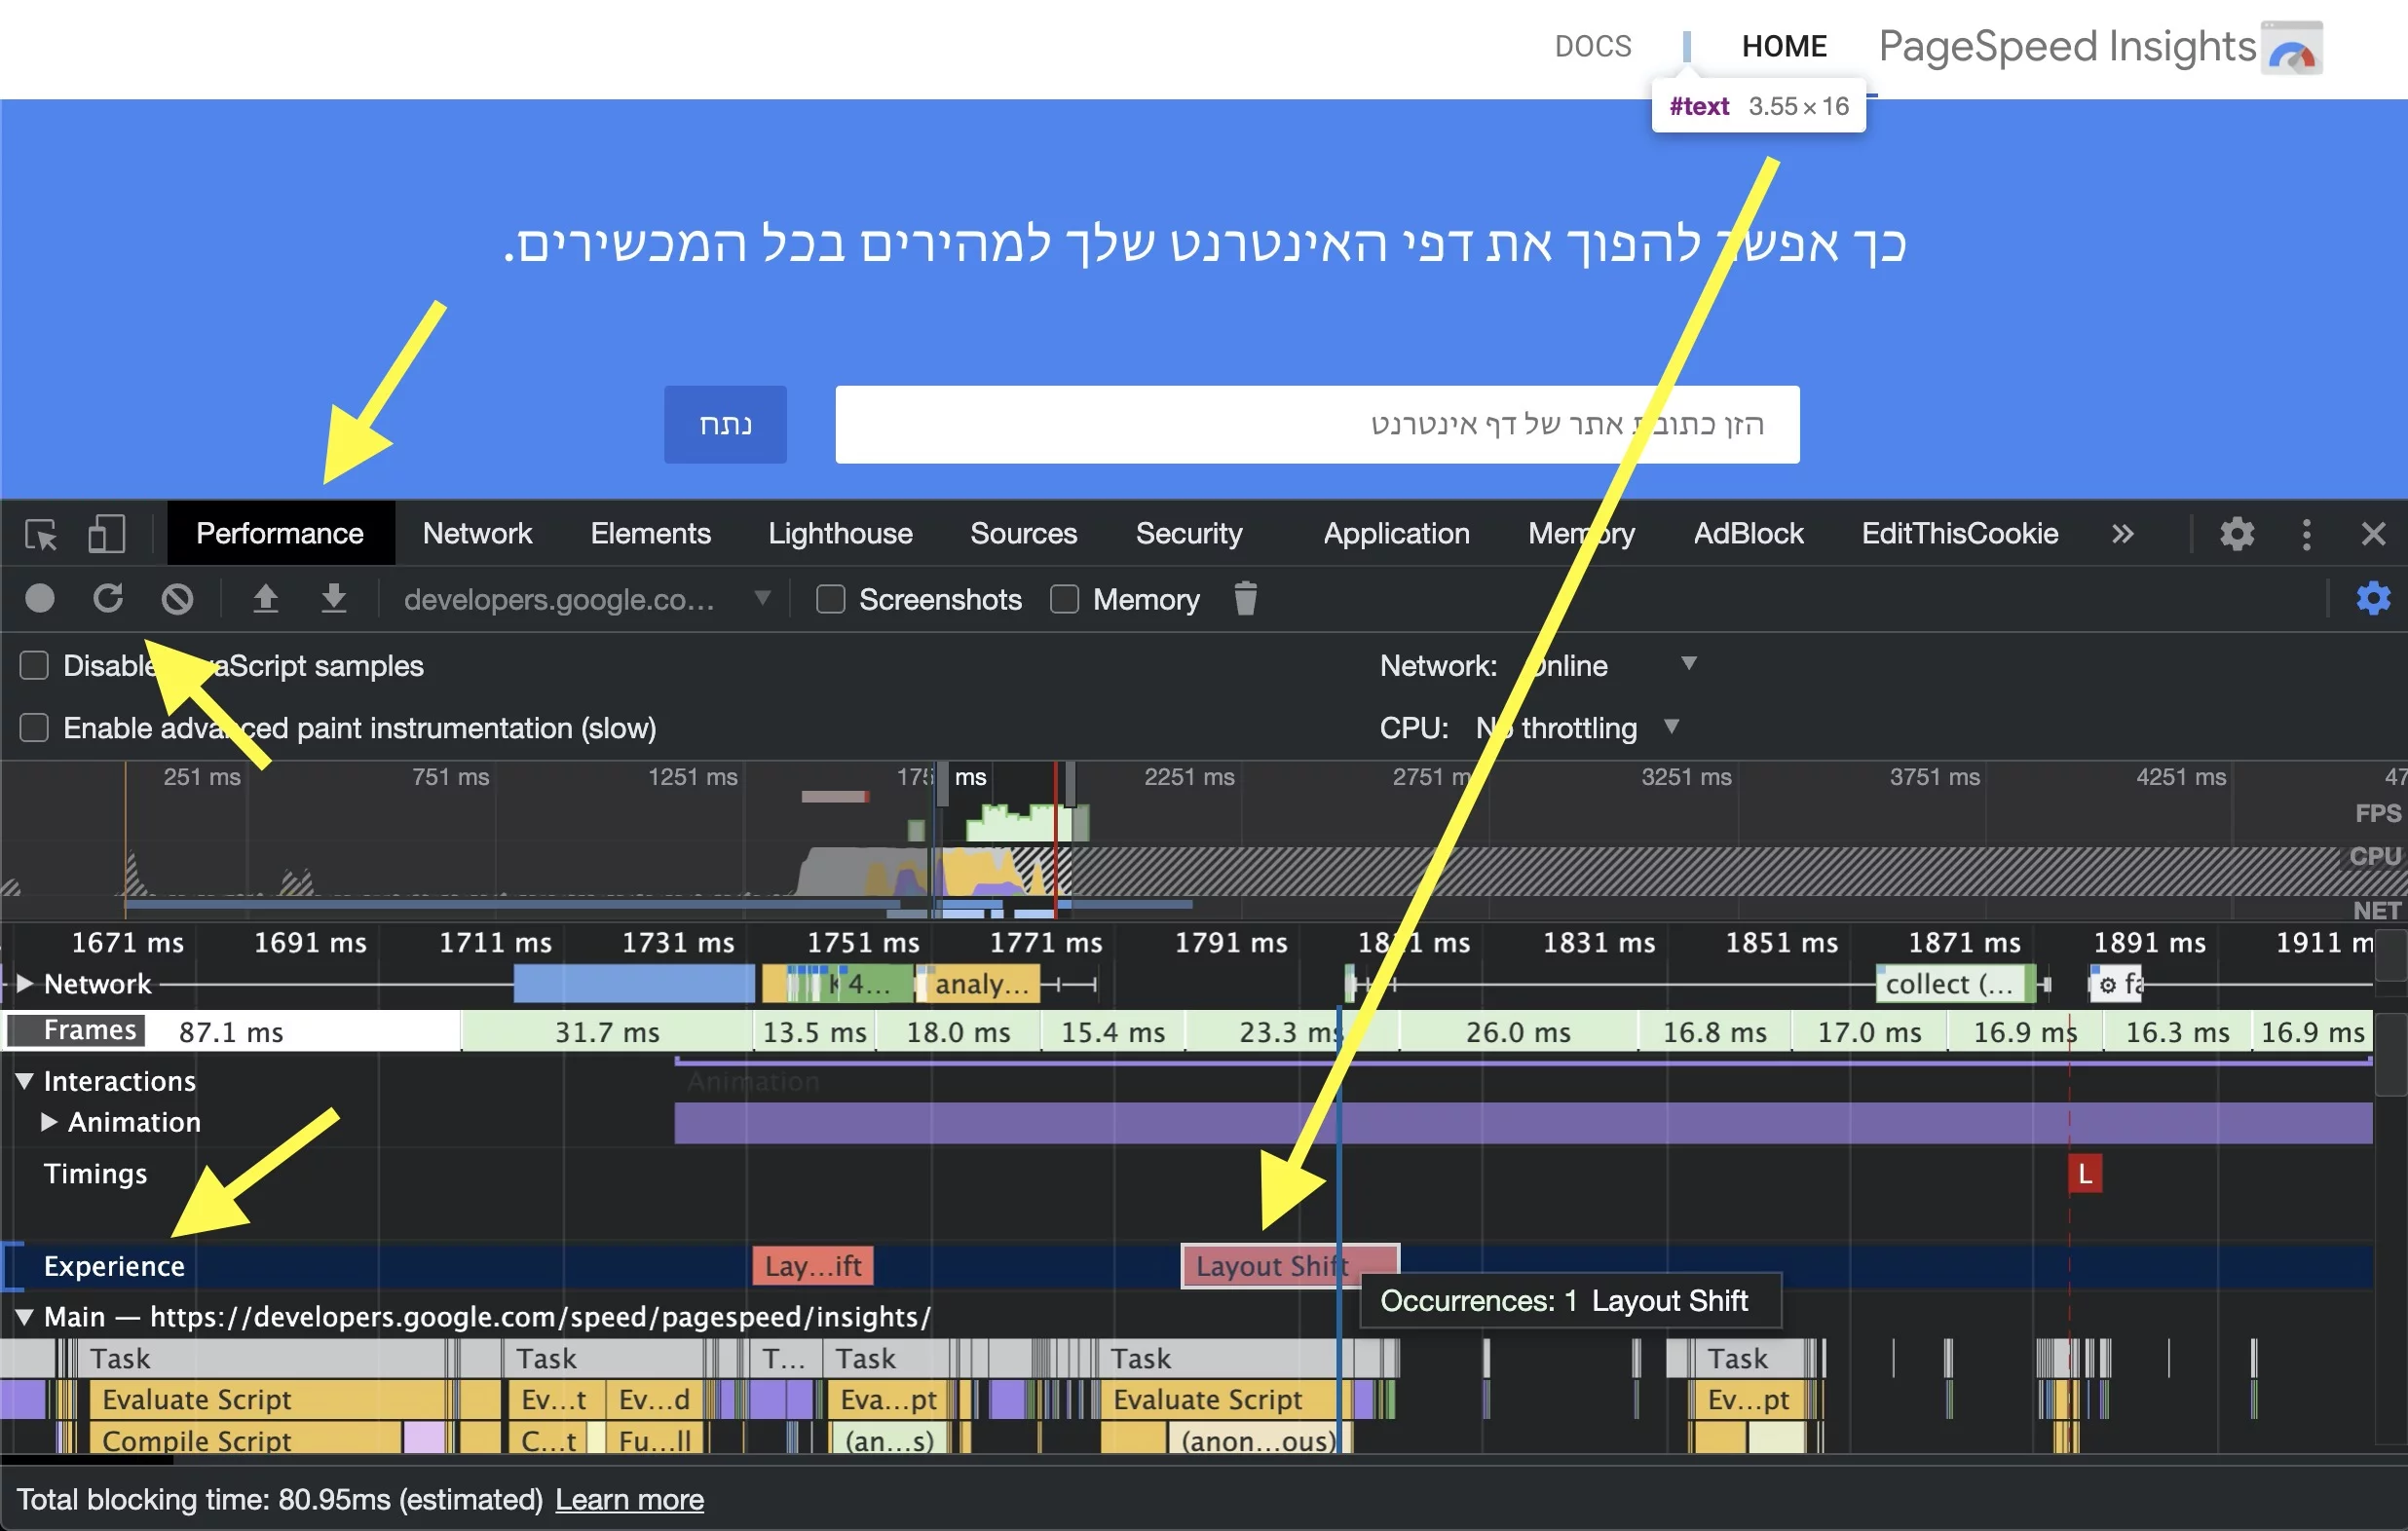The image size is (2408, 1531).
Task: Select the 31.7 ms frame
Action: (607, 1032)
